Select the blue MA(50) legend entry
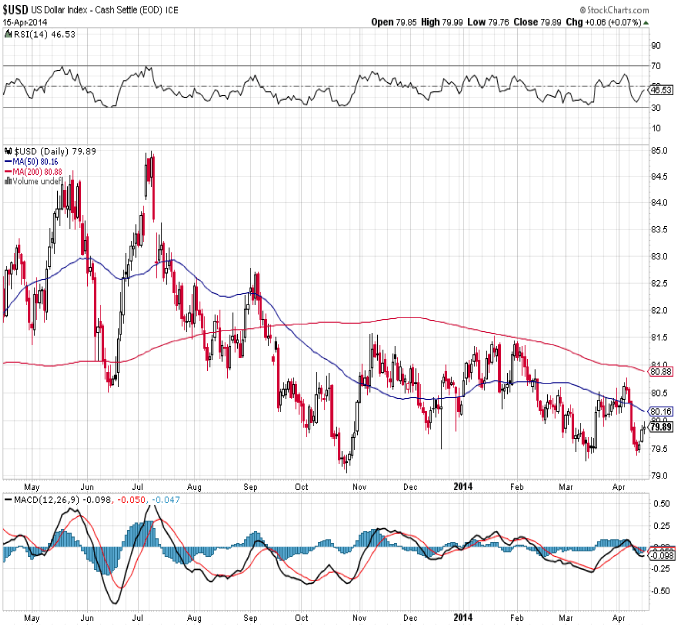The image size is (676, 625). (35, 159)
